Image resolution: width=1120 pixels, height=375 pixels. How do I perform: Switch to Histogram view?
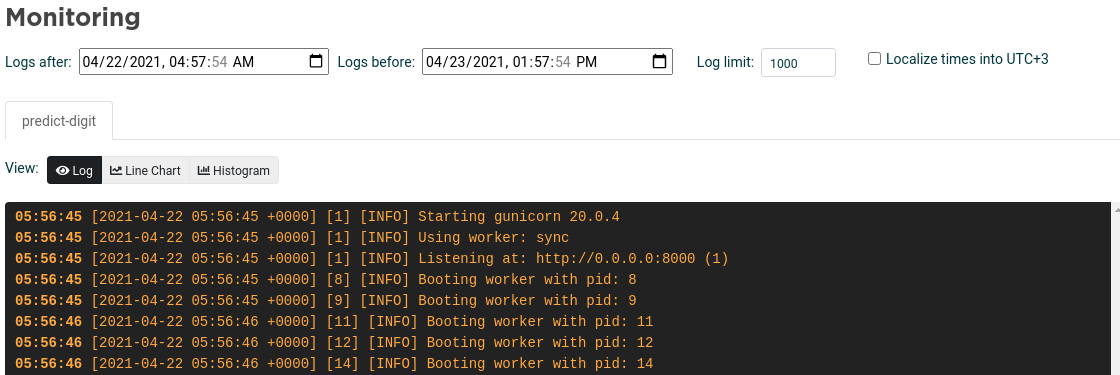coord(234,170)
